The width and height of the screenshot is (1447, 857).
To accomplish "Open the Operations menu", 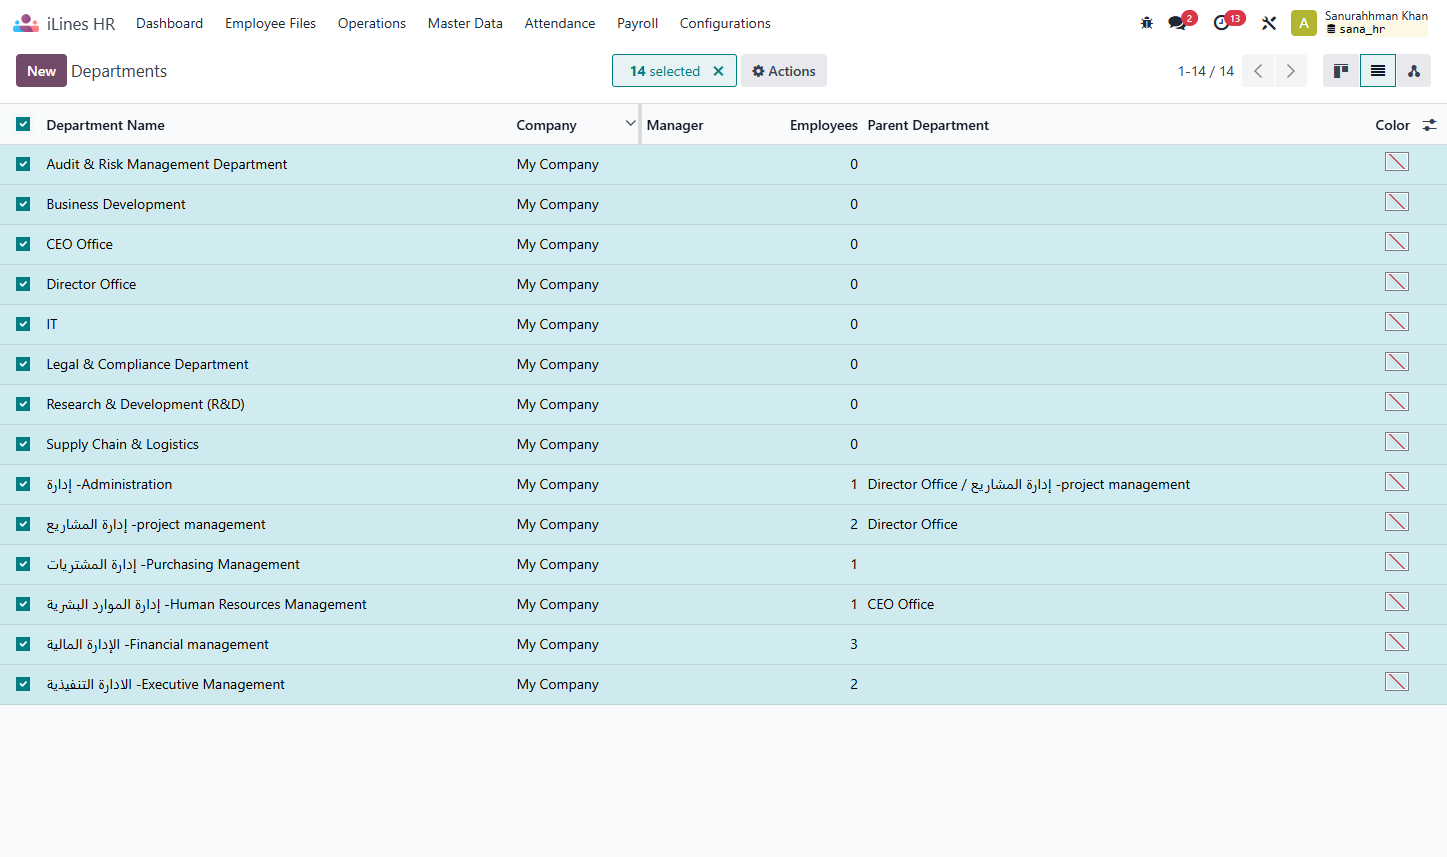I will point(372,23).
